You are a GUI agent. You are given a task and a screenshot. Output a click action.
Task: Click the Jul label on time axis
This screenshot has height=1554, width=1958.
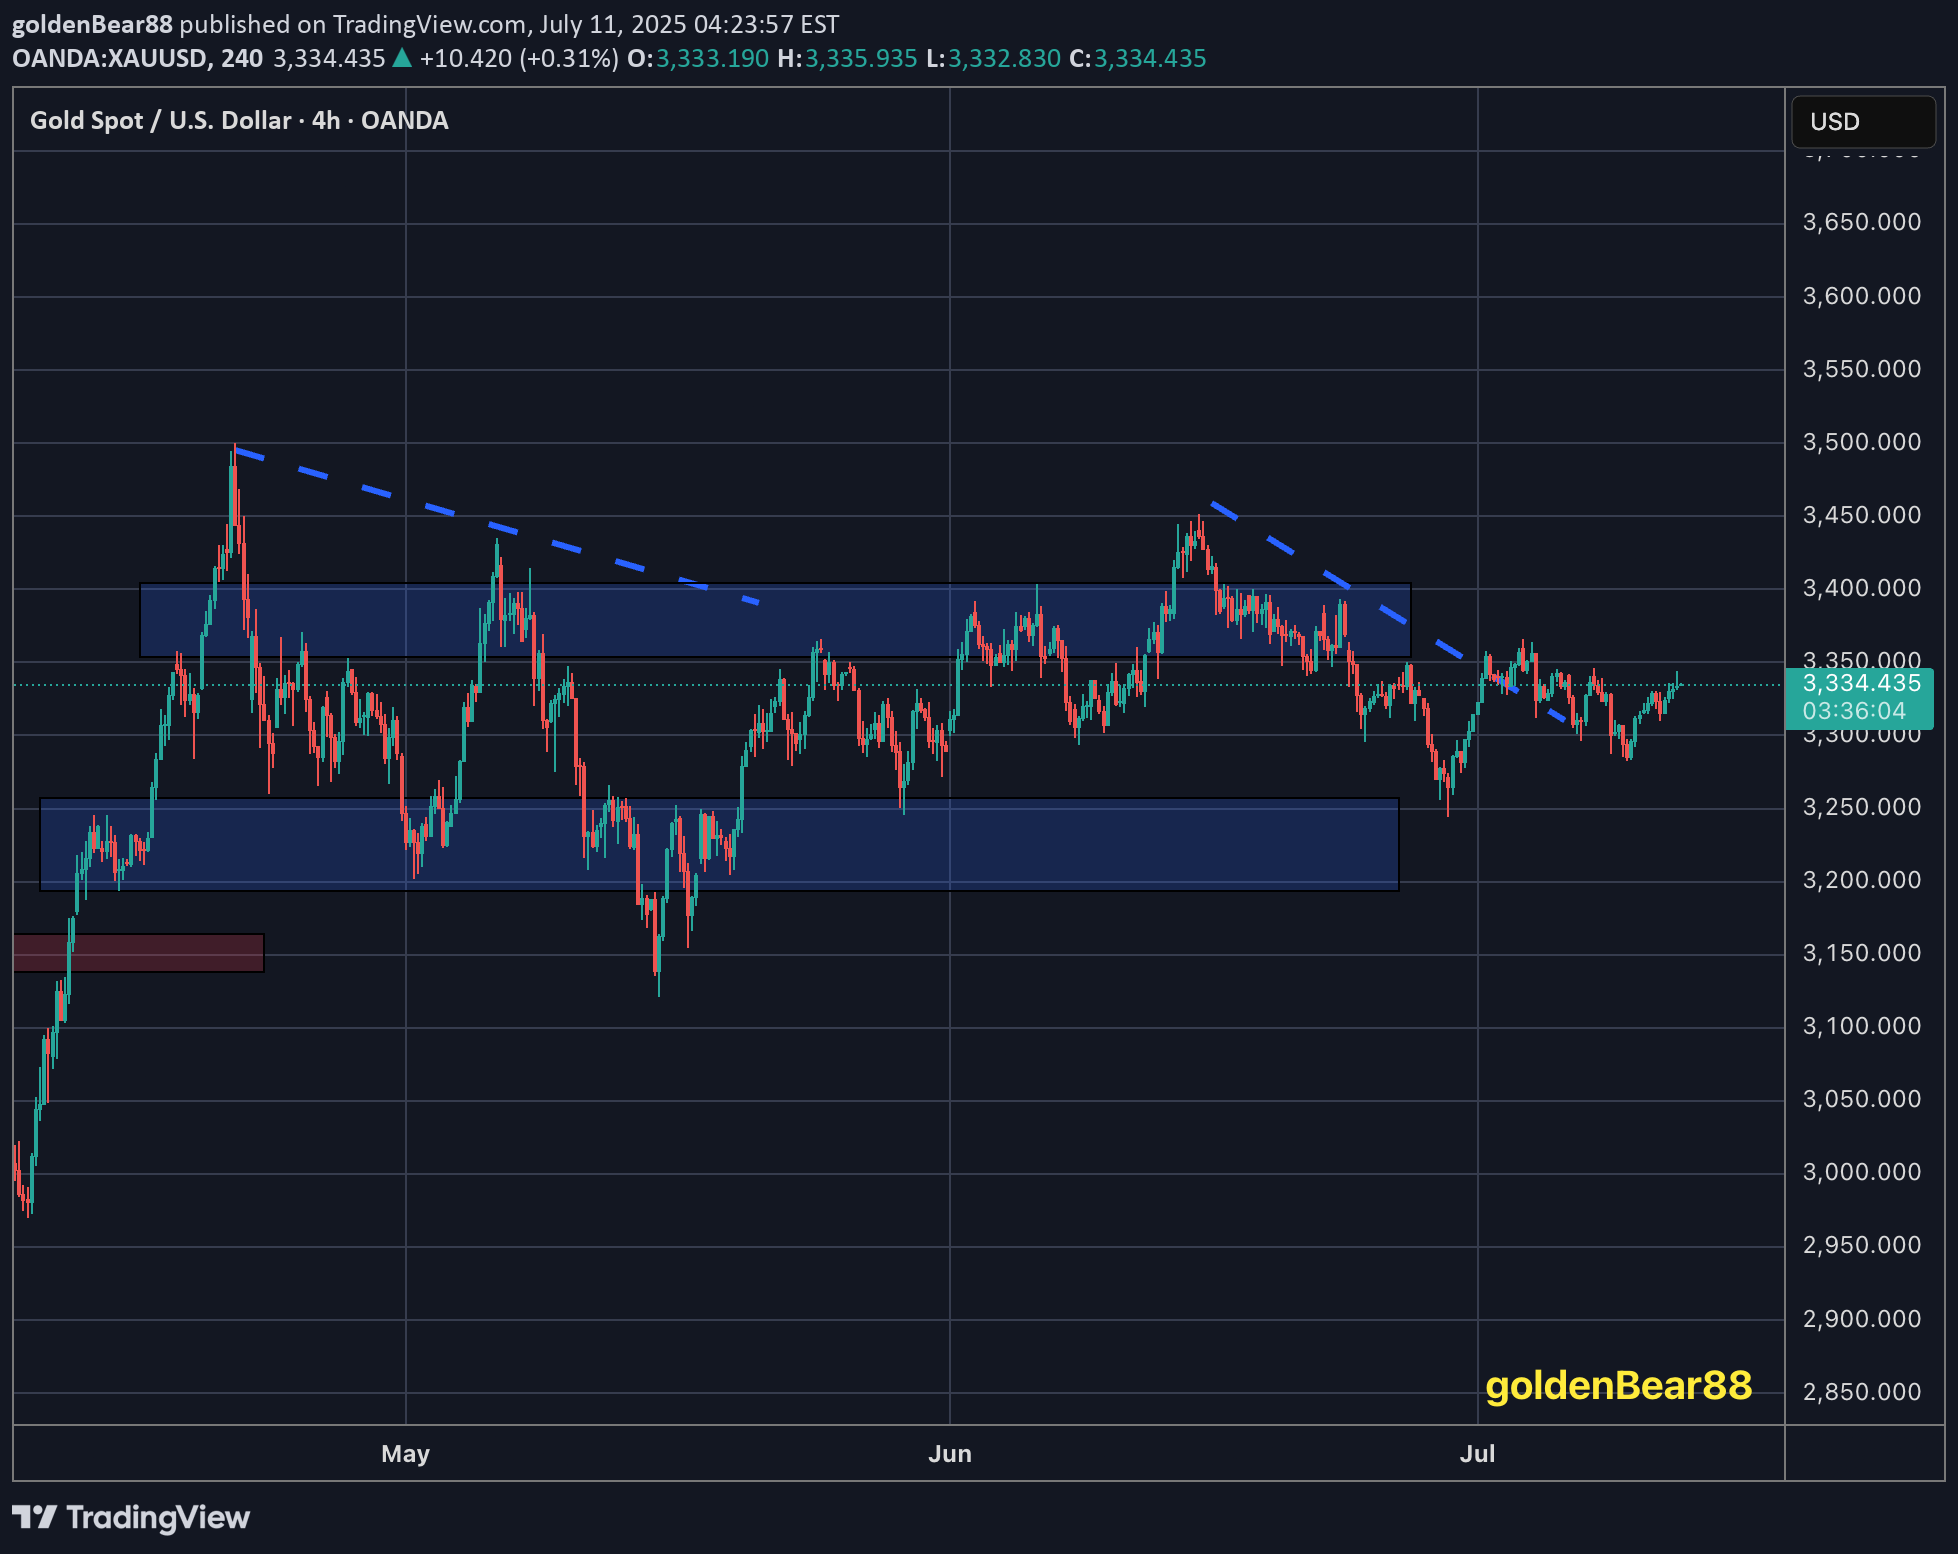pos(1477,1454)
